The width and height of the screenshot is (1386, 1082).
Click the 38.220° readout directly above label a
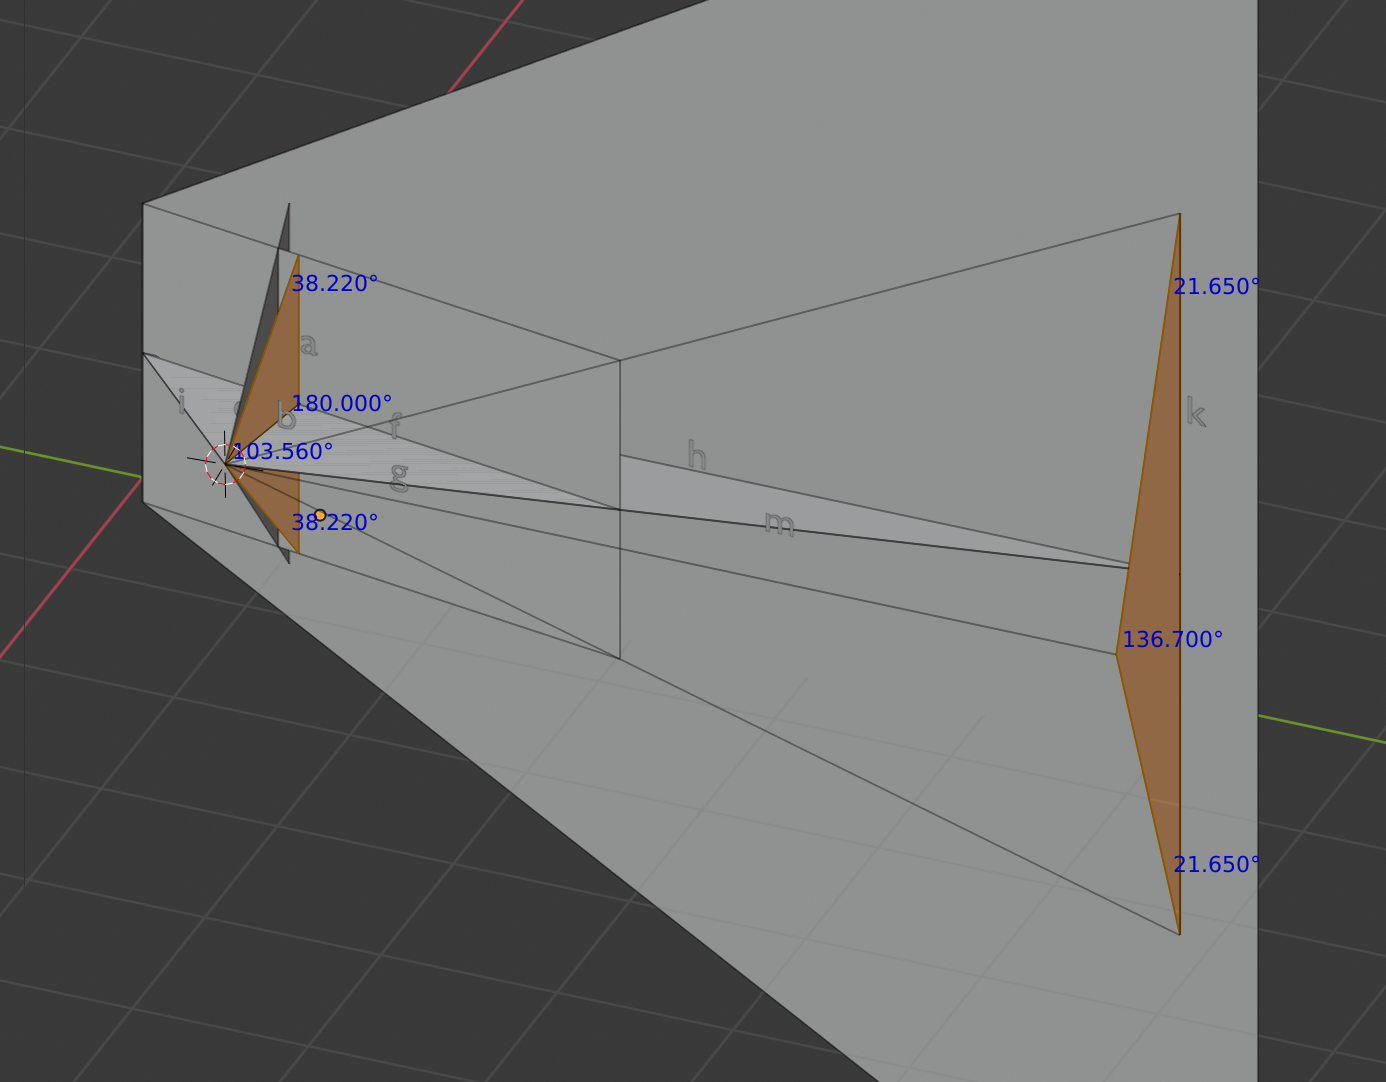coord(334,284)
